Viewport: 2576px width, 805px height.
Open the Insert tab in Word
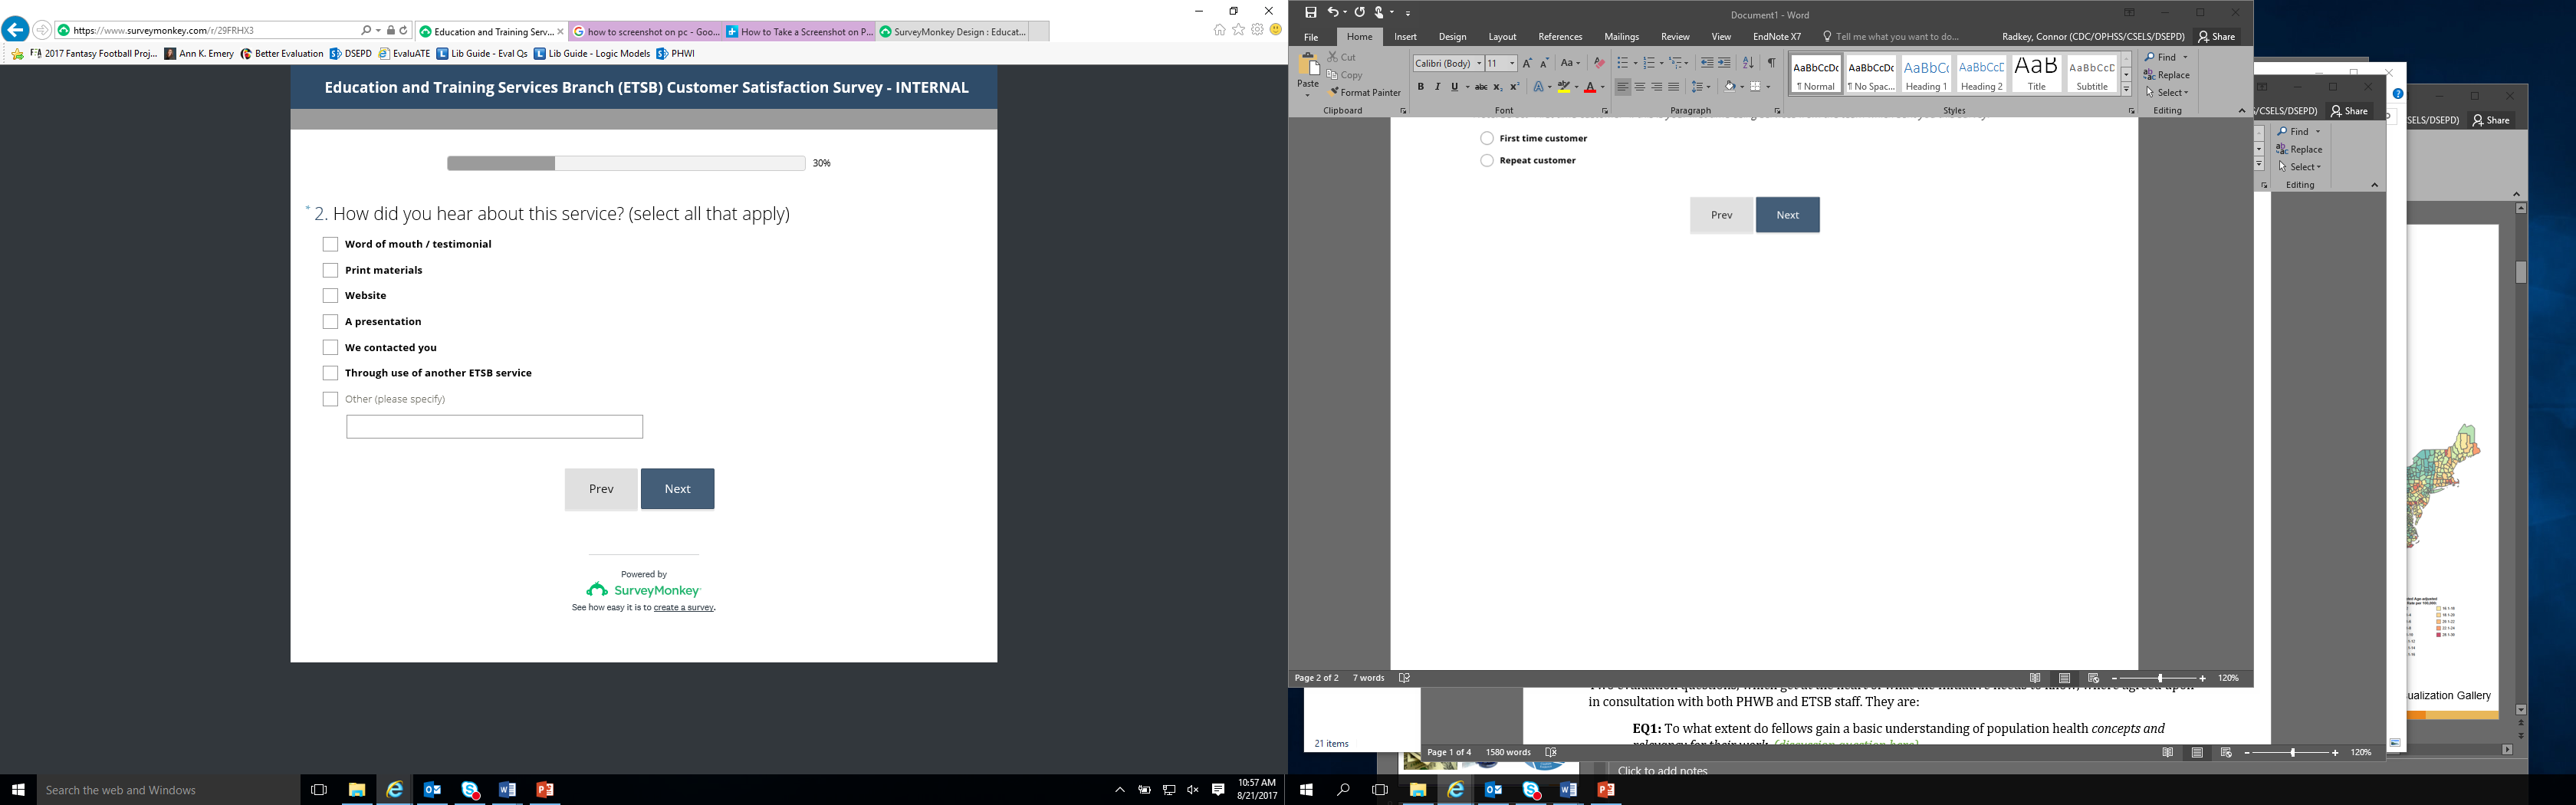tap(1405, 37)
